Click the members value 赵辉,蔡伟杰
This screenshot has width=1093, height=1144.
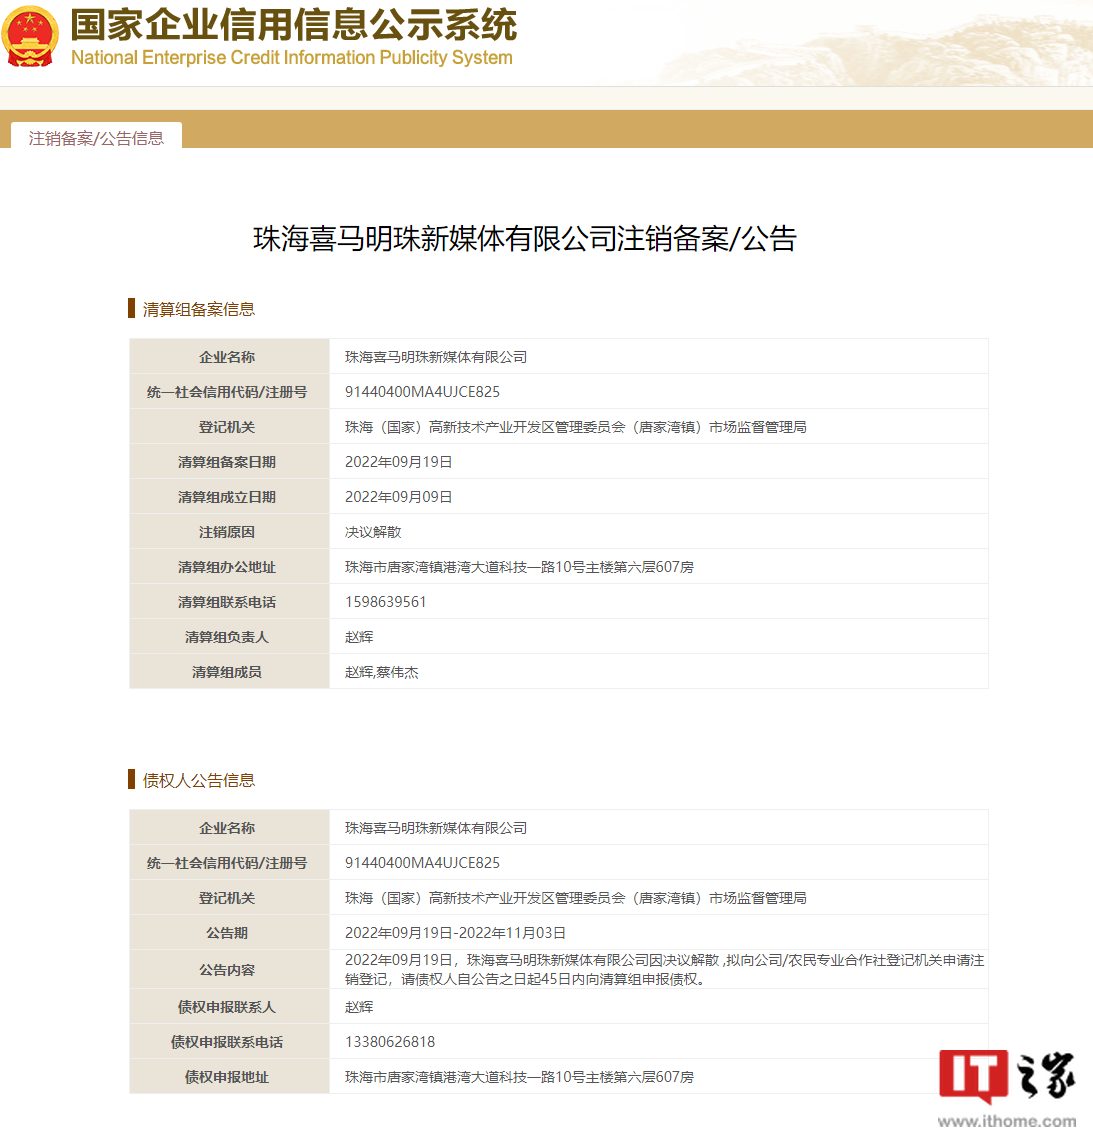tap(382, 672)
